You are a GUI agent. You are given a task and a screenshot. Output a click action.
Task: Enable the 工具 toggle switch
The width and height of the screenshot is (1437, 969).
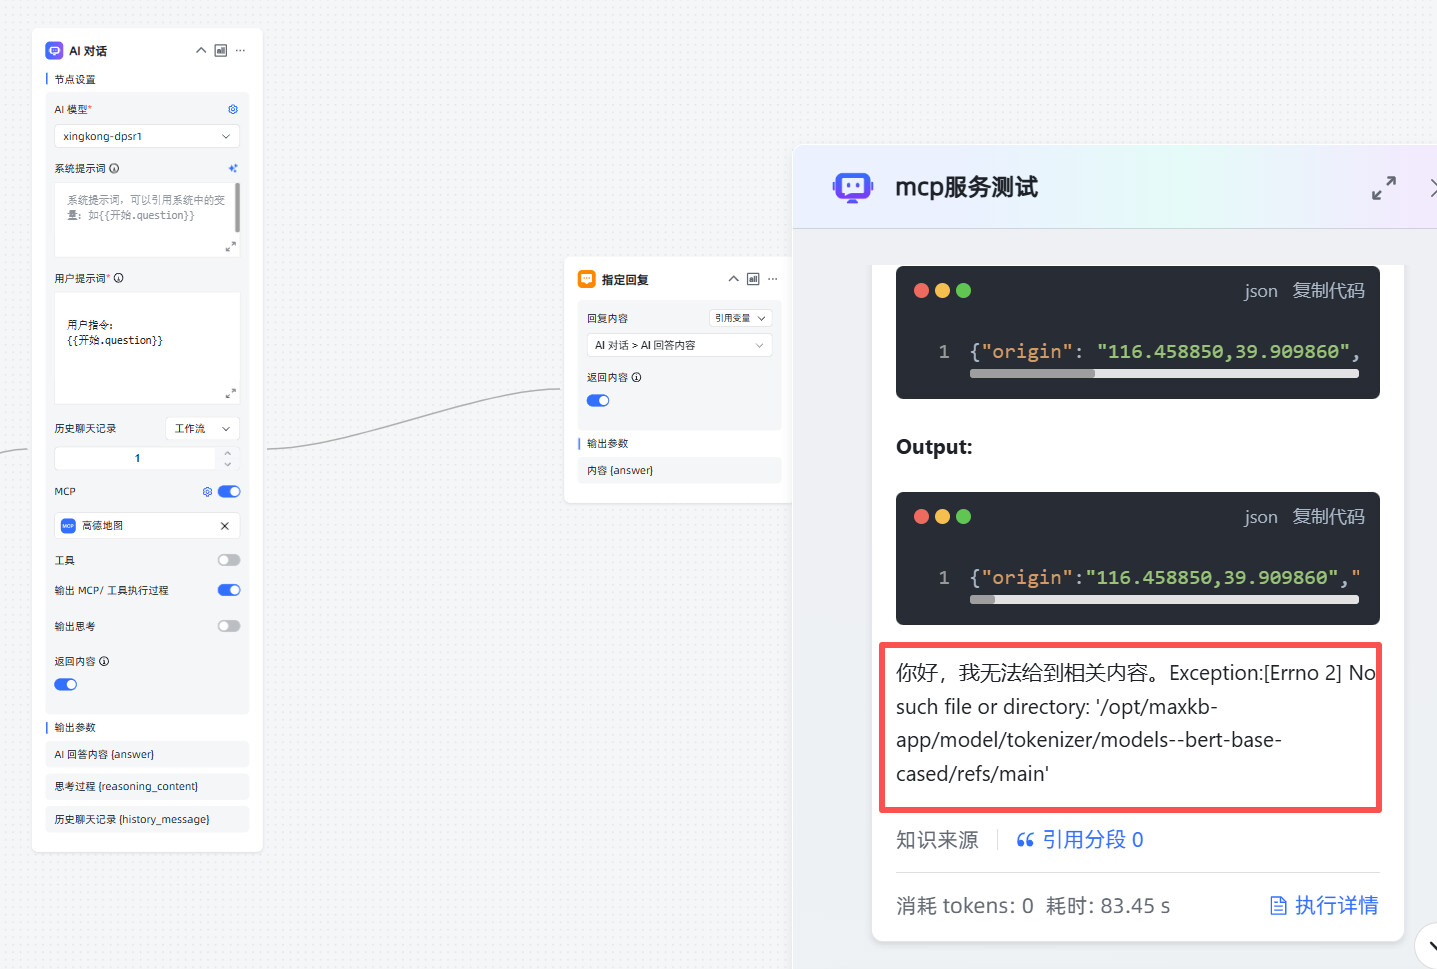[x=229, y=560]
